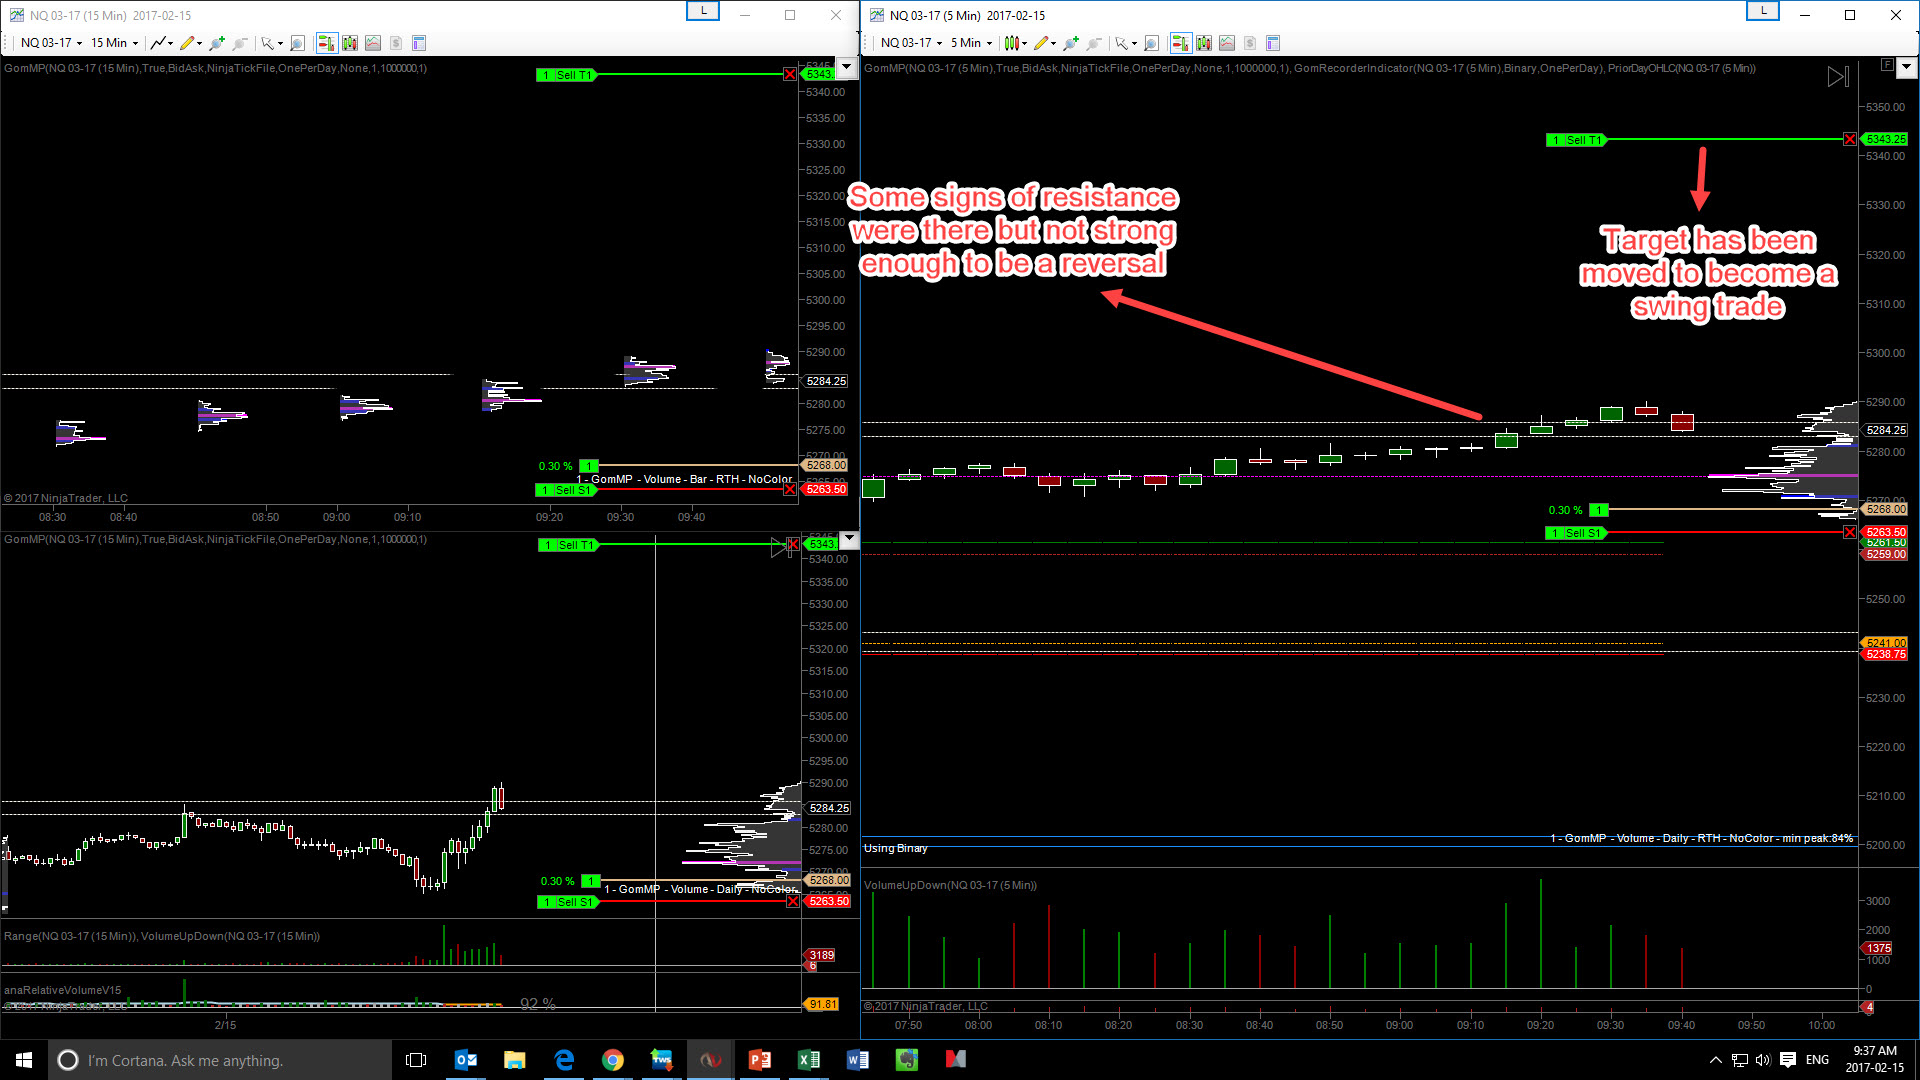
Task: Cancel Sell T1 order on top 15 Min panel
Action: (x=790, y=75)
